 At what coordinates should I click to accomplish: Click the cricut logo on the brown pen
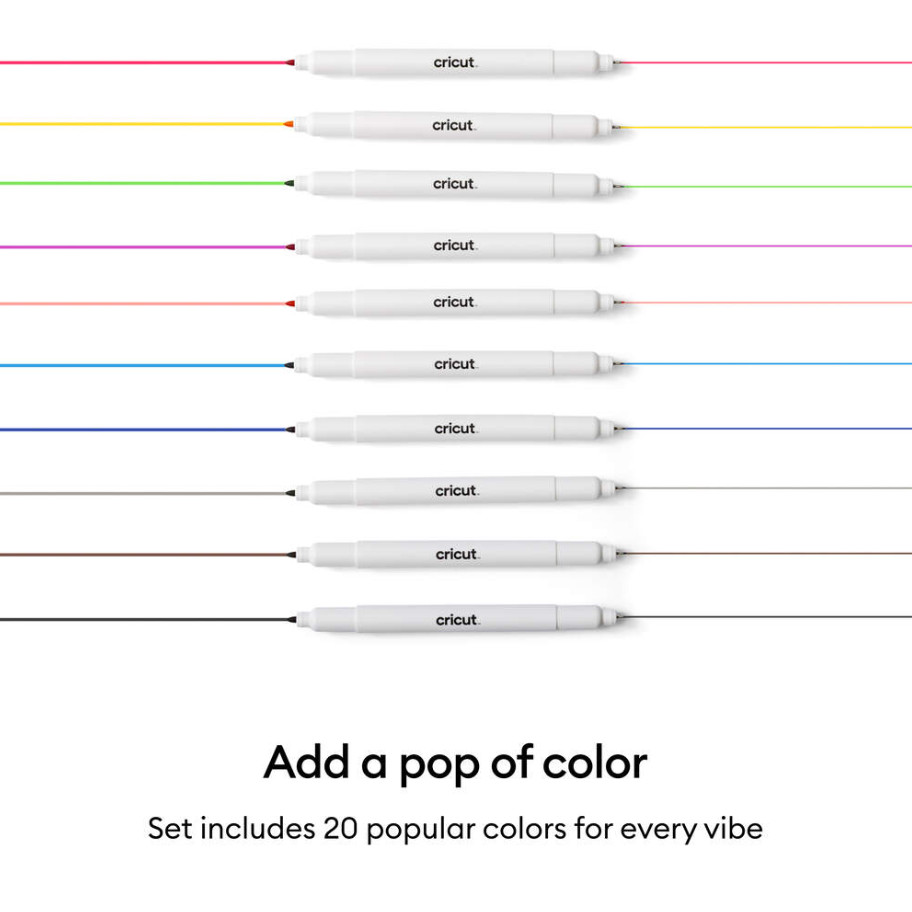[x=456, y=554]
